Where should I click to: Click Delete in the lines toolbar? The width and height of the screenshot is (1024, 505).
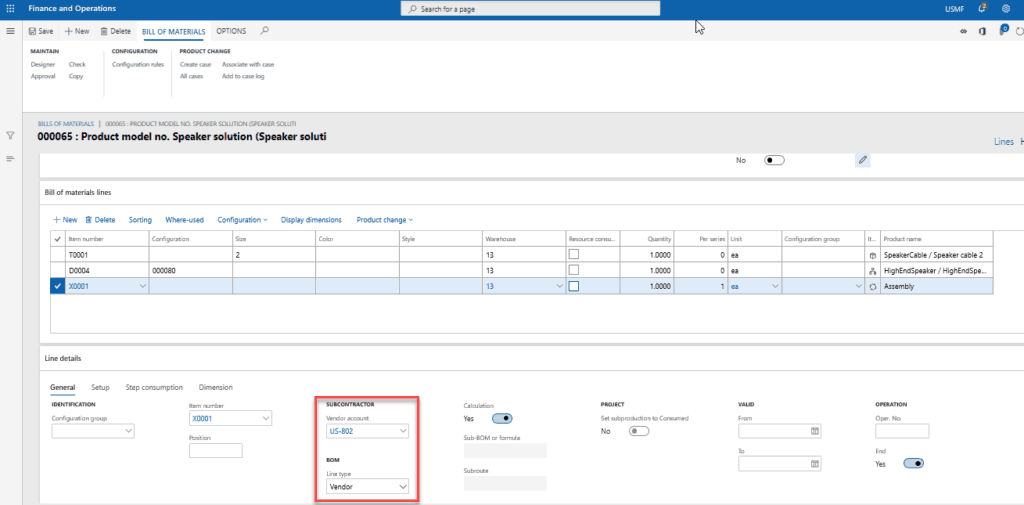click(x=101, y=220)
